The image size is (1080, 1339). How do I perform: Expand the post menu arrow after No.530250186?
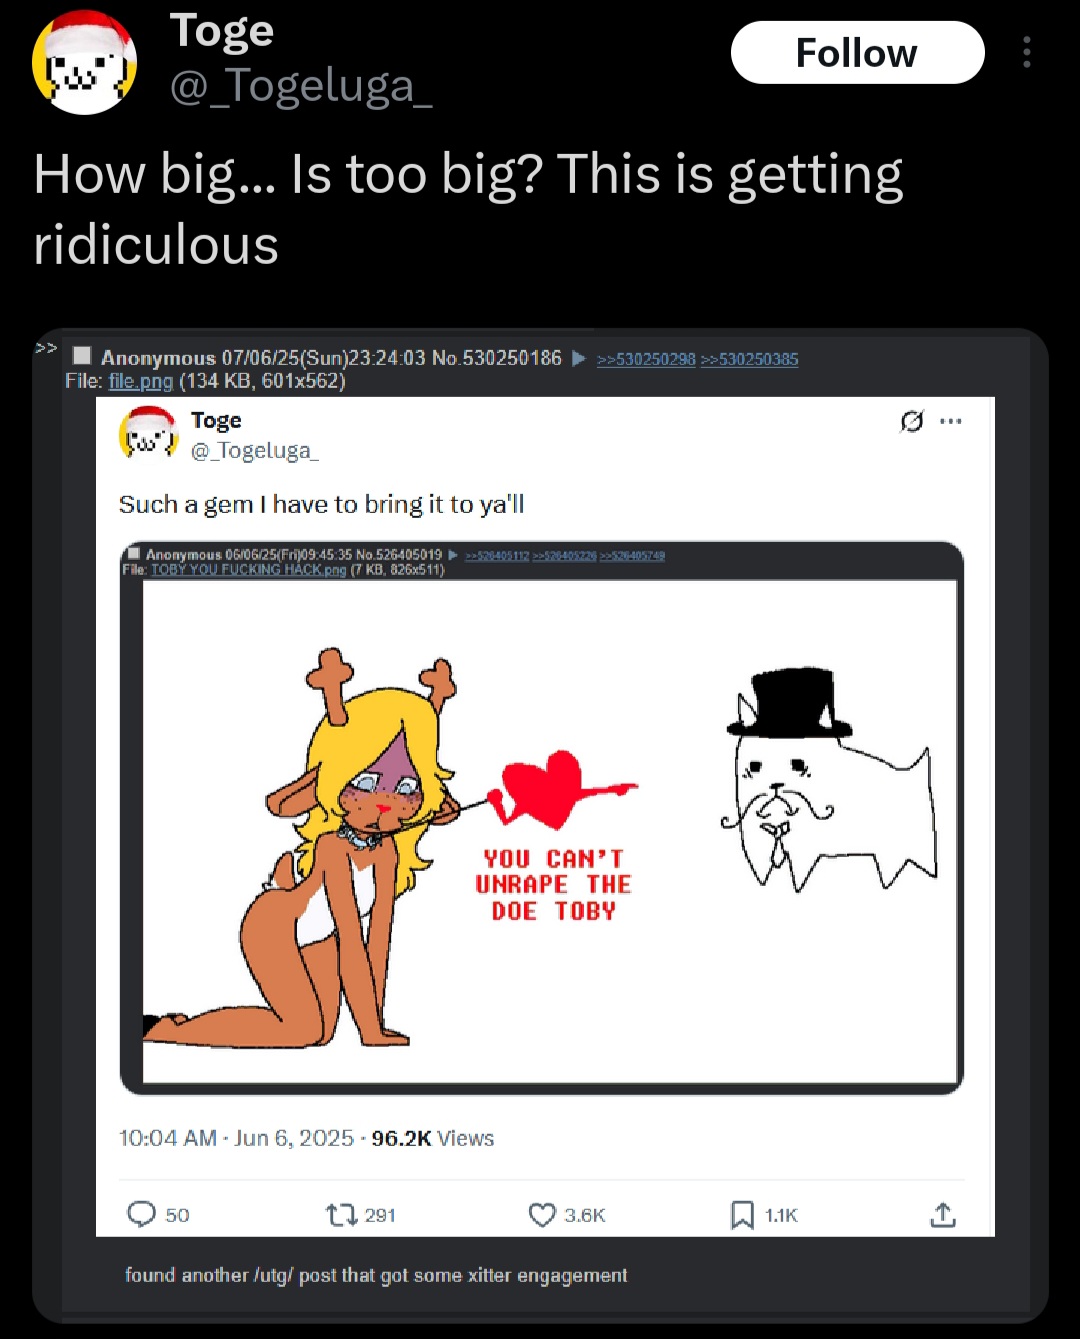point(579,358)
